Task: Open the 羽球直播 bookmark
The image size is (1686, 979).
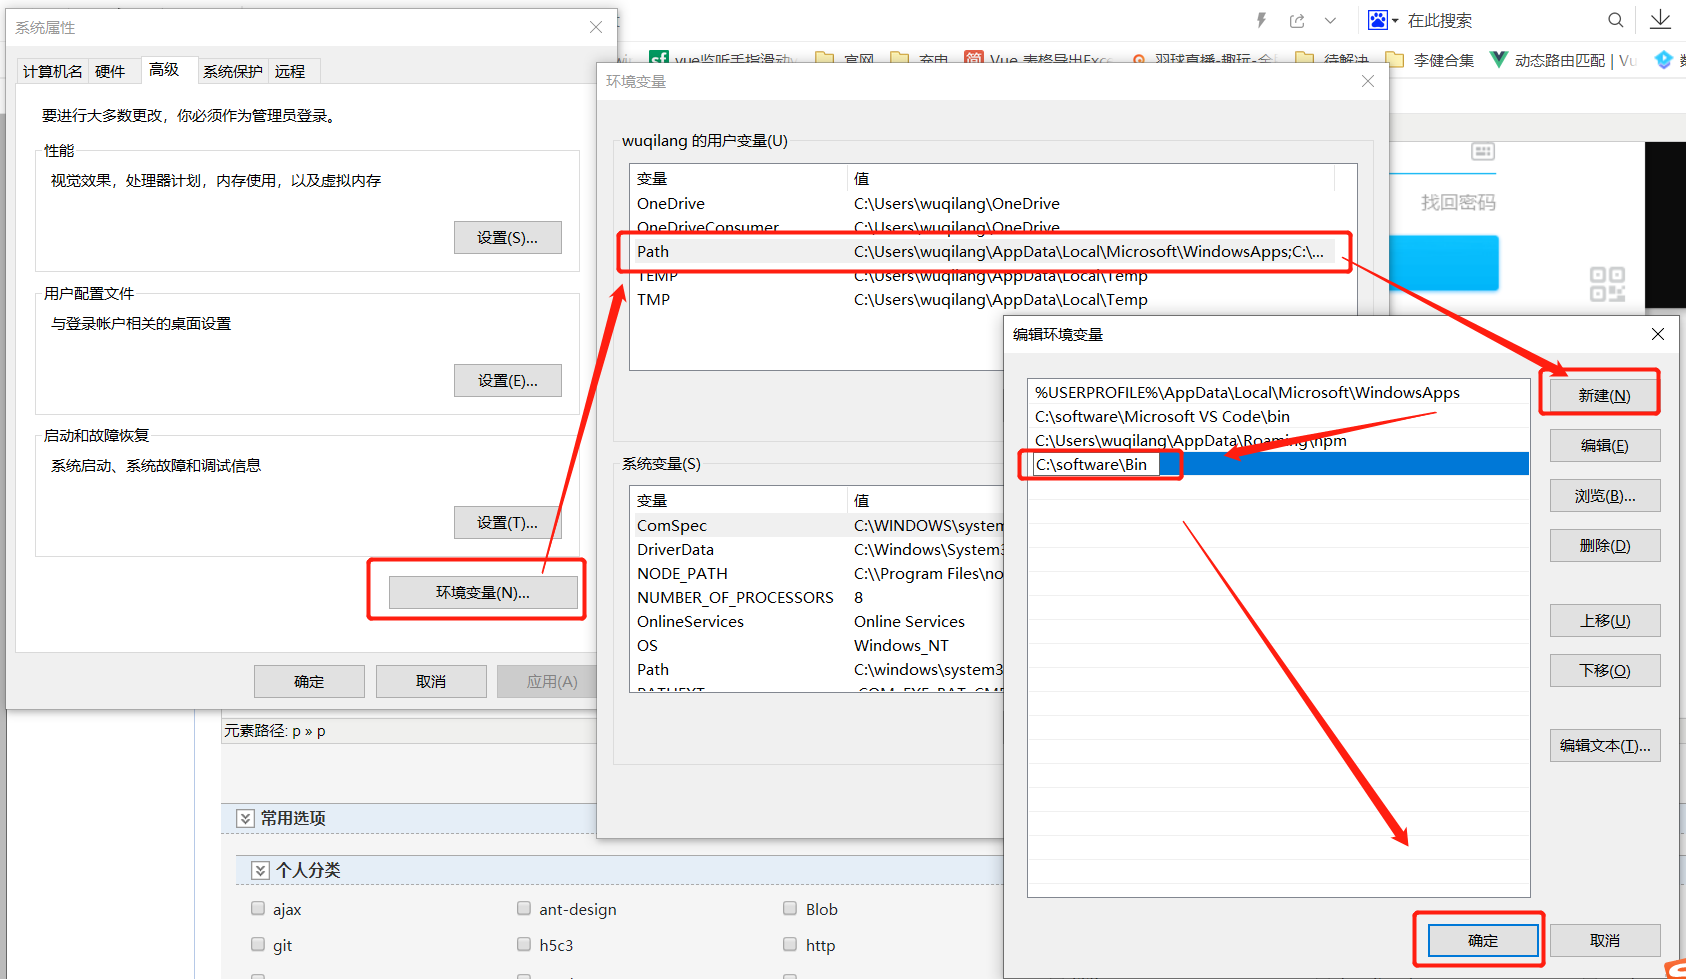Action: coord(1203,60)
